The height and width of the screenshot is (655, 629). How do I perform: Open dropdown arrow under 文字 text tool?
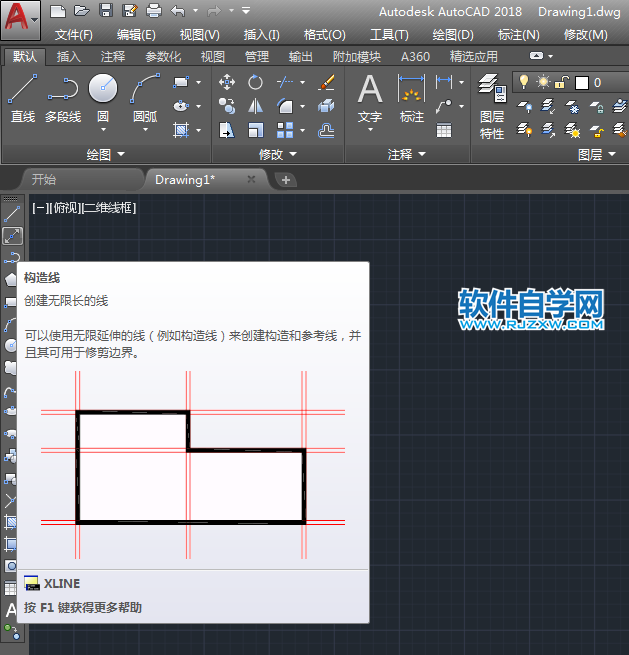point(370,130)
